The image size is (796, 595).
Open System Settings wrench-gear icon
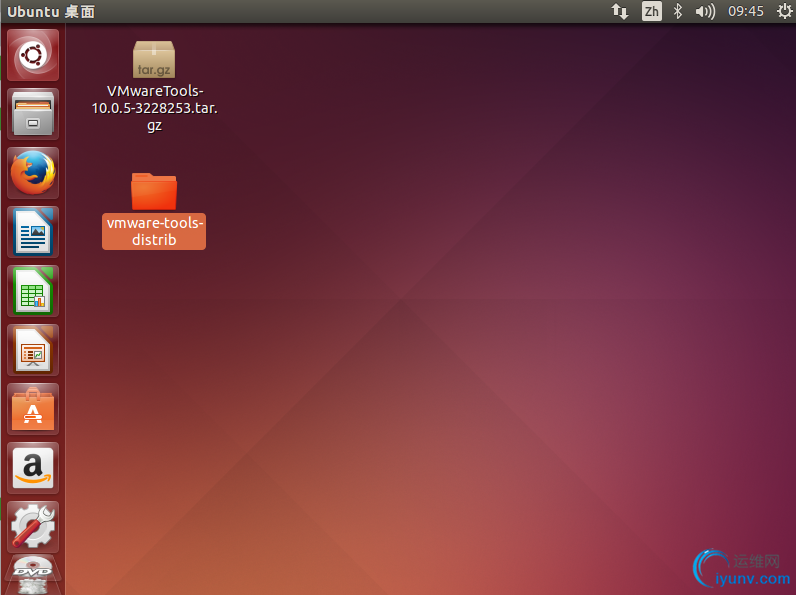click(33, 527)
